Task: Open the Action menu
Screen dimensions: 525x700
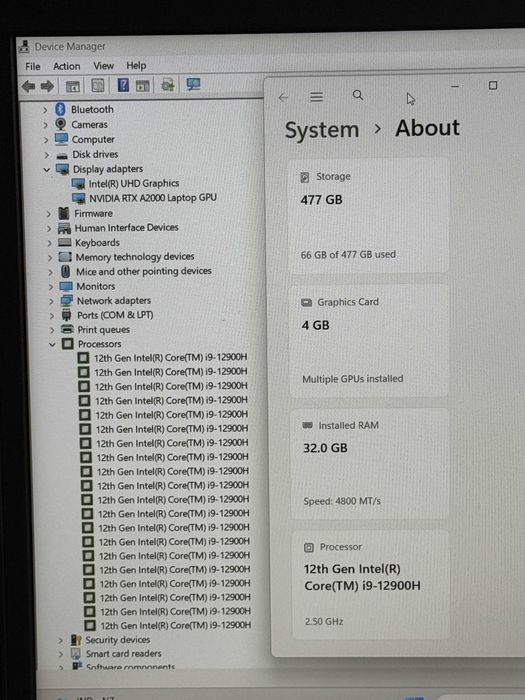Action: 67,66
